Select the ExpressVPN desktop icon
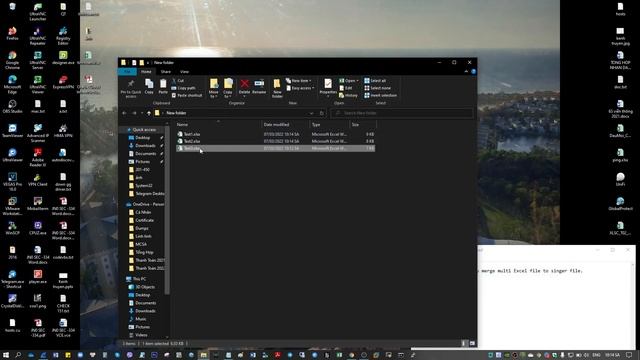 click(x=63, y=82)
